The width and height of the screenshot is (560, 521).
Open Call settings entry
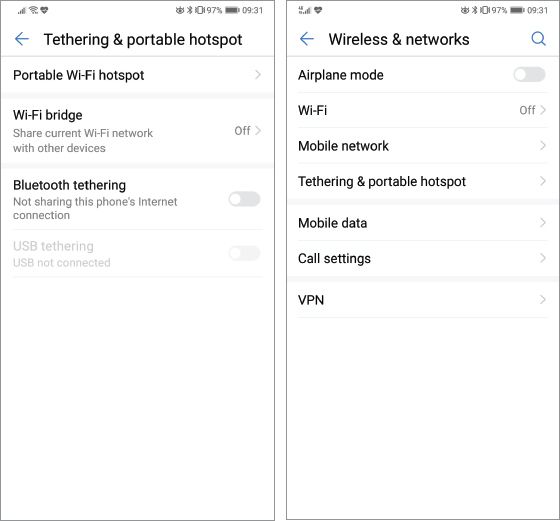(422, 258)
